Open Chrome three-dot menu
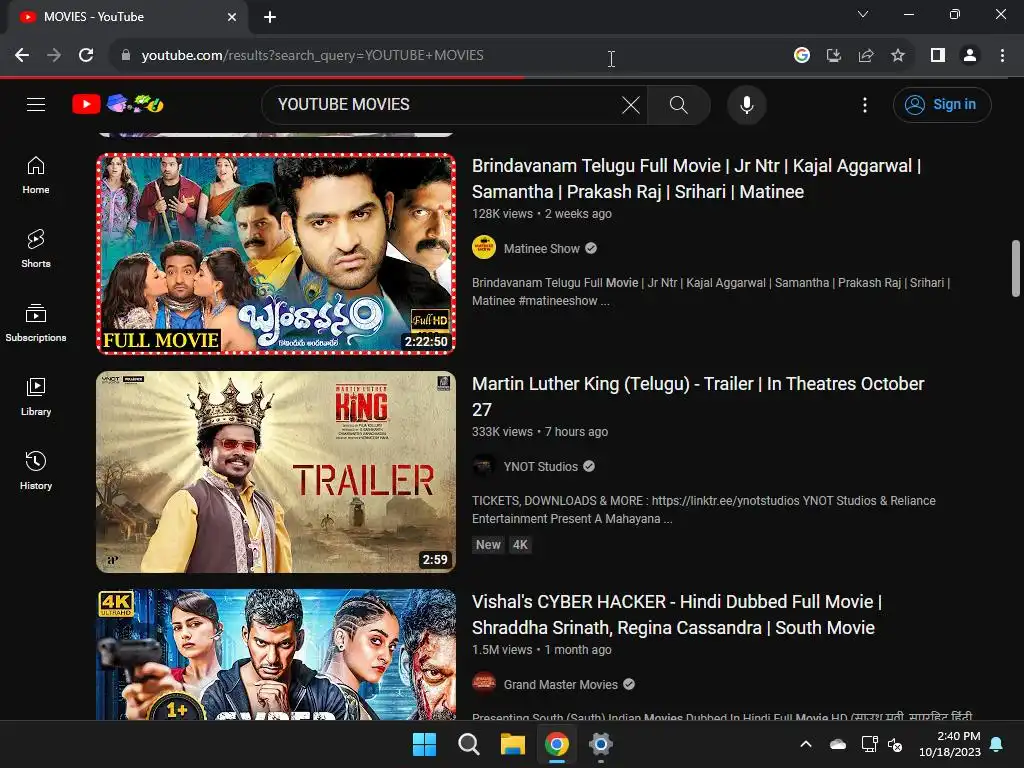The image size is (1024, 768). 1002,56
